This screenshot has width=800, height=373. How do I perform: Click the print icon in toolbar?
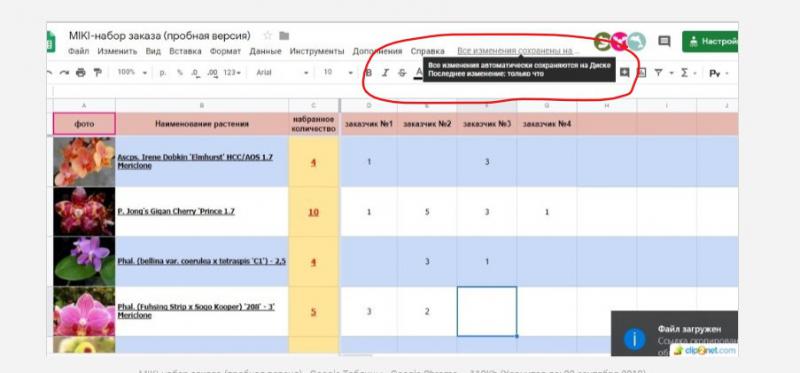(81, 73)
